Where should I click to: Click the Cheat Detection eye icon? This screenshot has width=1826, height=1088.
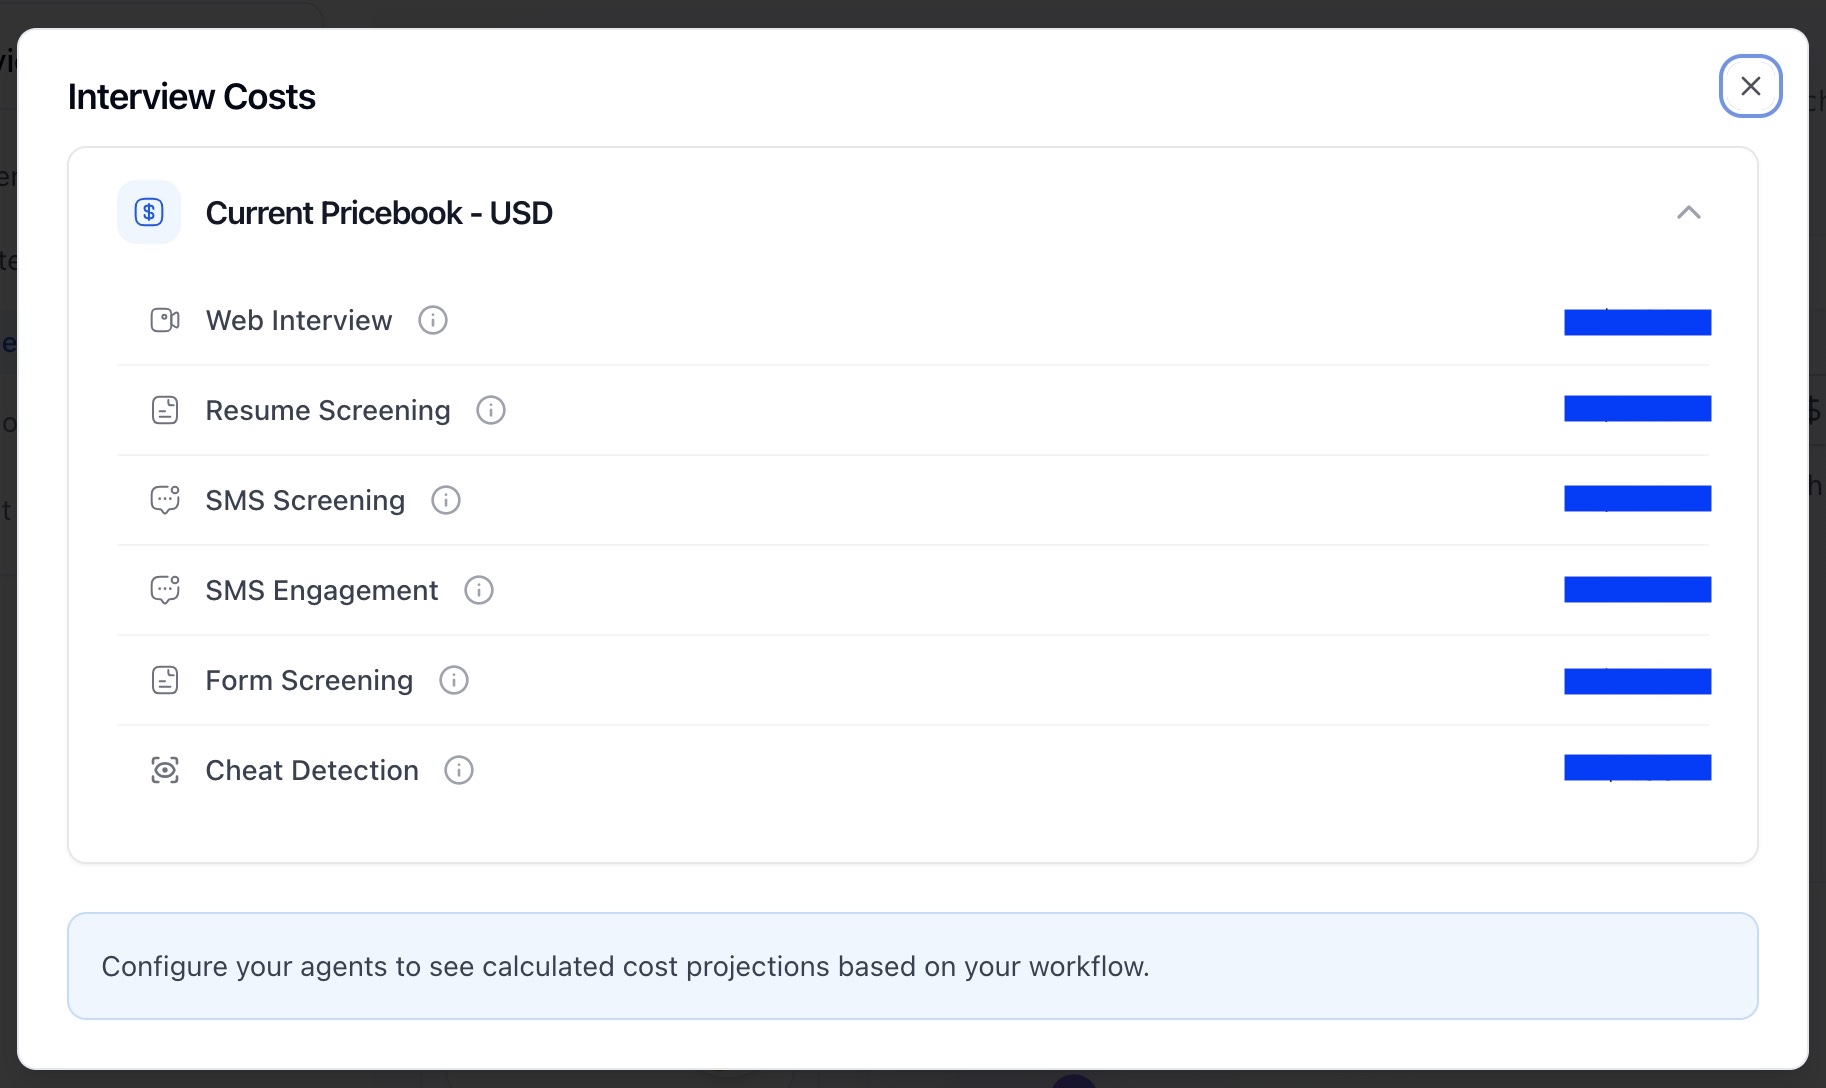click(165, 770)
